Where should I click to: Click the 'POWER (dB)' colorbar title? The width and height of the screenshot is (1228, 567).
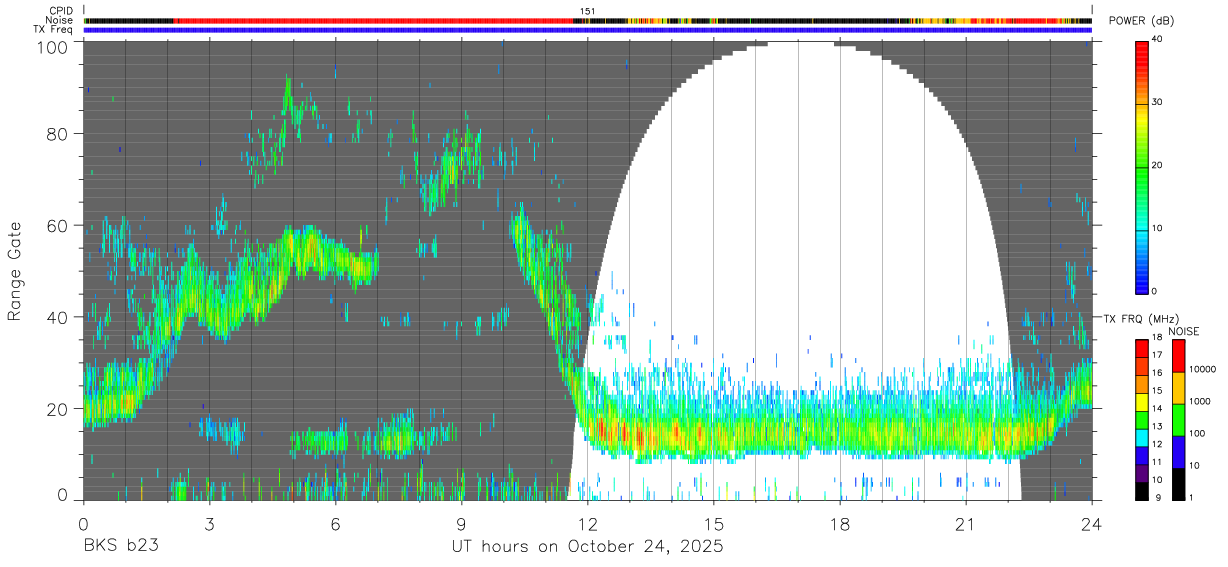1142,21
